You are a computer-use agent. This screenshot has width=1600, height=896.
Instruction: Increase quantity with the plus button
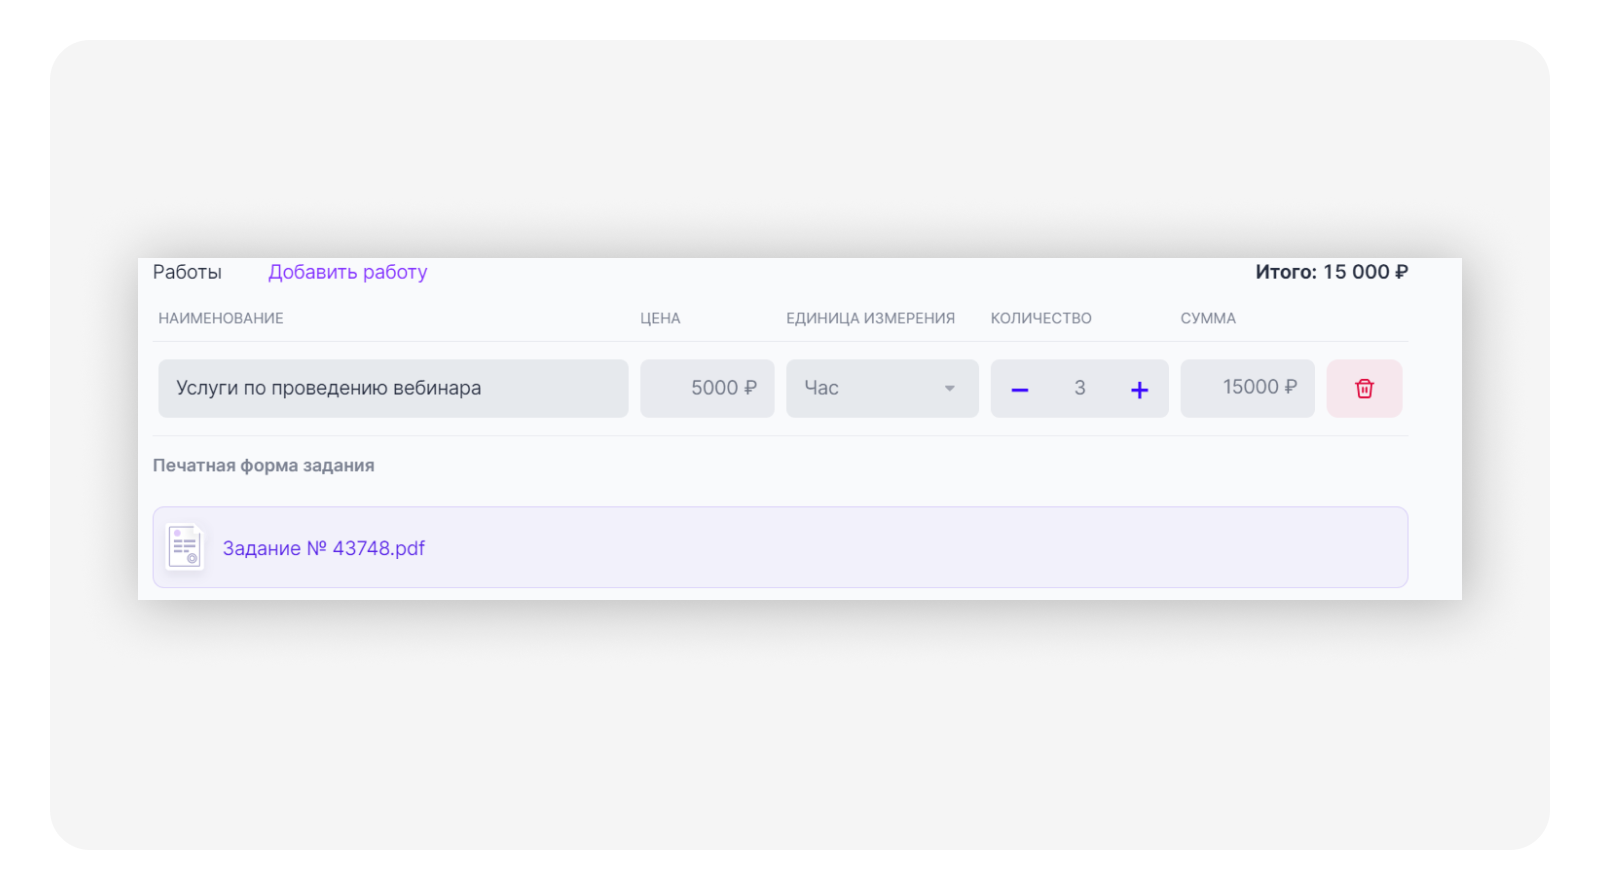1139,389
